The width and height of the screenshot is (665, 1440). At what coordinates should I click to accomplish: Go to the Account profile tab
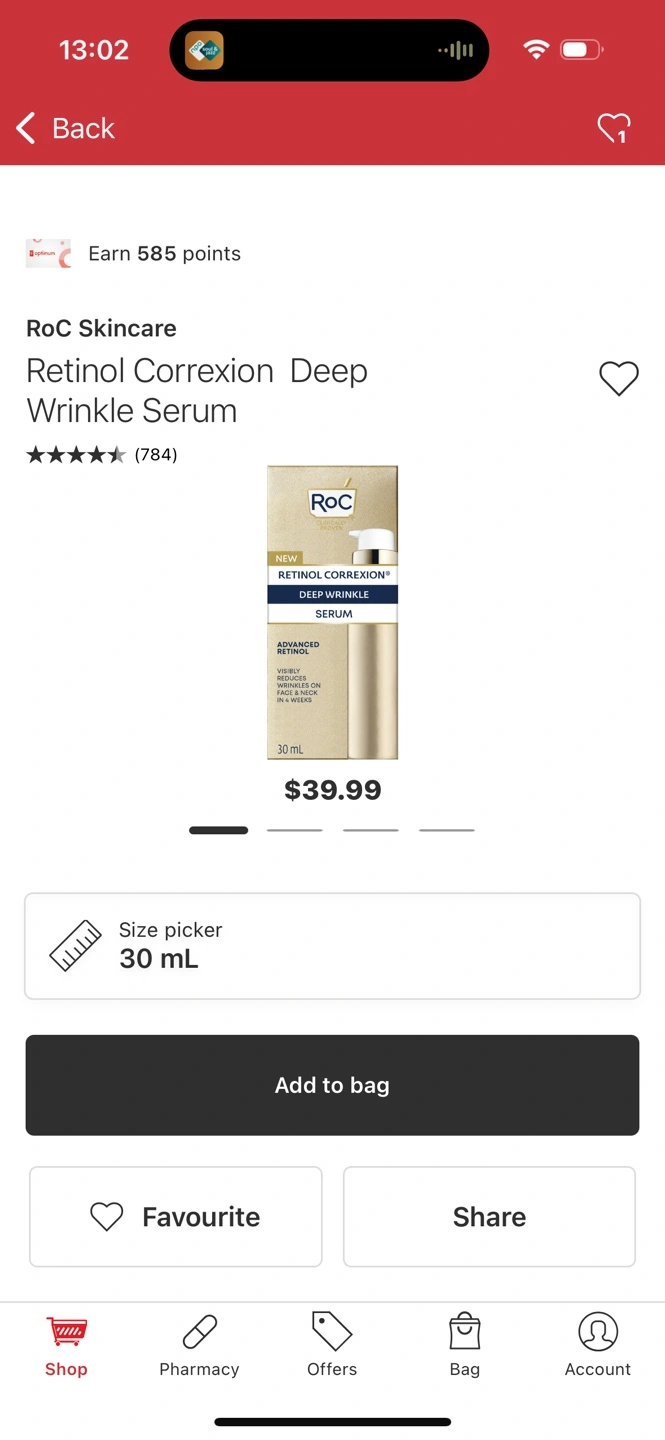point(598,1346)
